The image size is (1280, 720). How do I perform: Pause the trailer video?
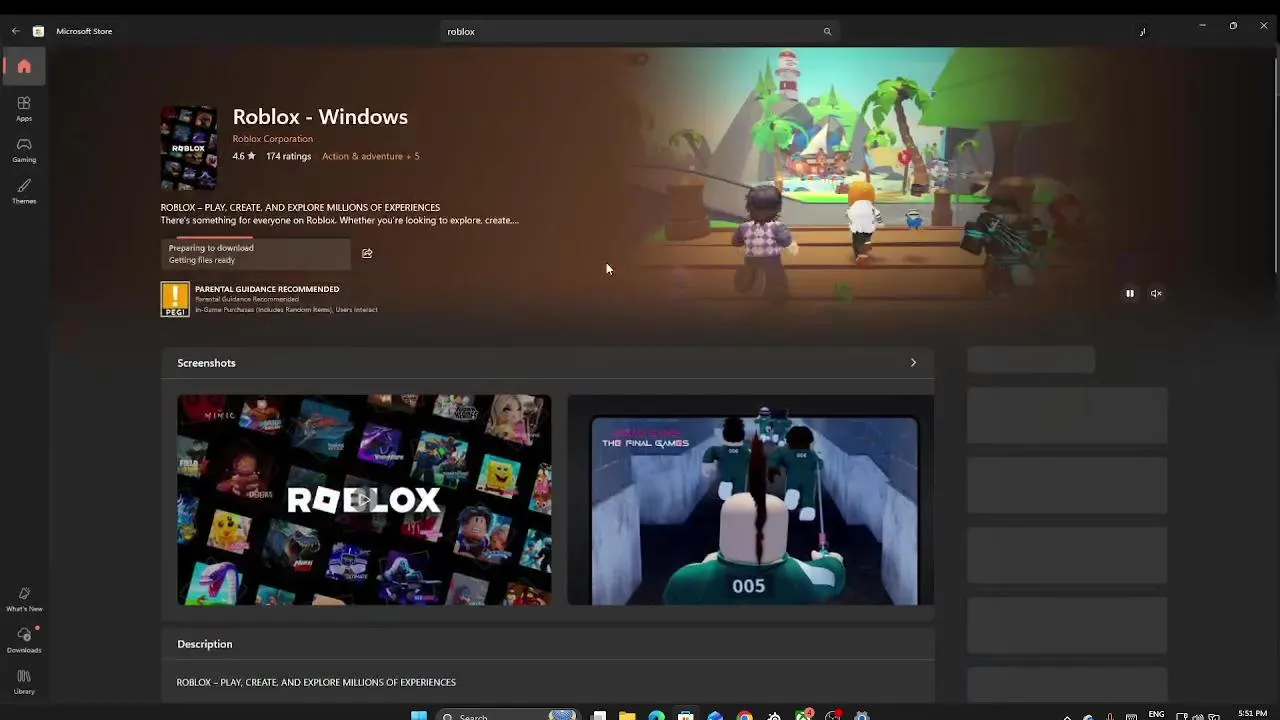tap(1130, 293)
